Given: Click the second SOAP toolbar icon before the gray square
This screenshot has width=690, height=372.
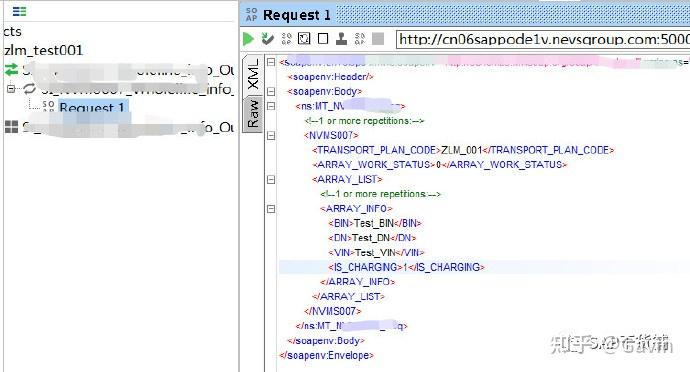Looking at the screenshot, I should (360, 39).
